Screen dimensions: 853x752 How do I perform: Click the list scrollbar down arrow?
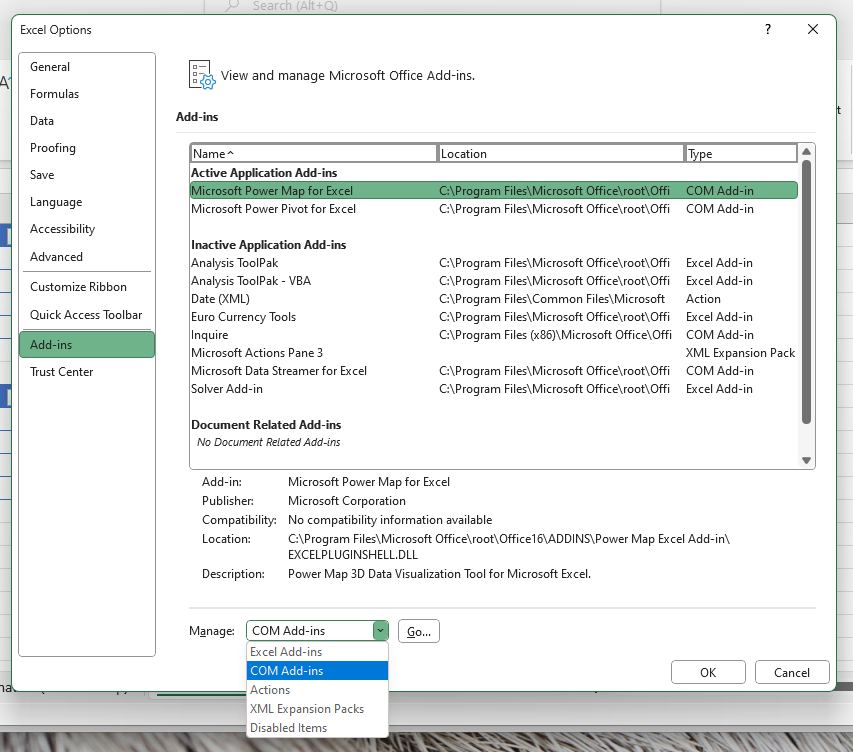(806, 460)
